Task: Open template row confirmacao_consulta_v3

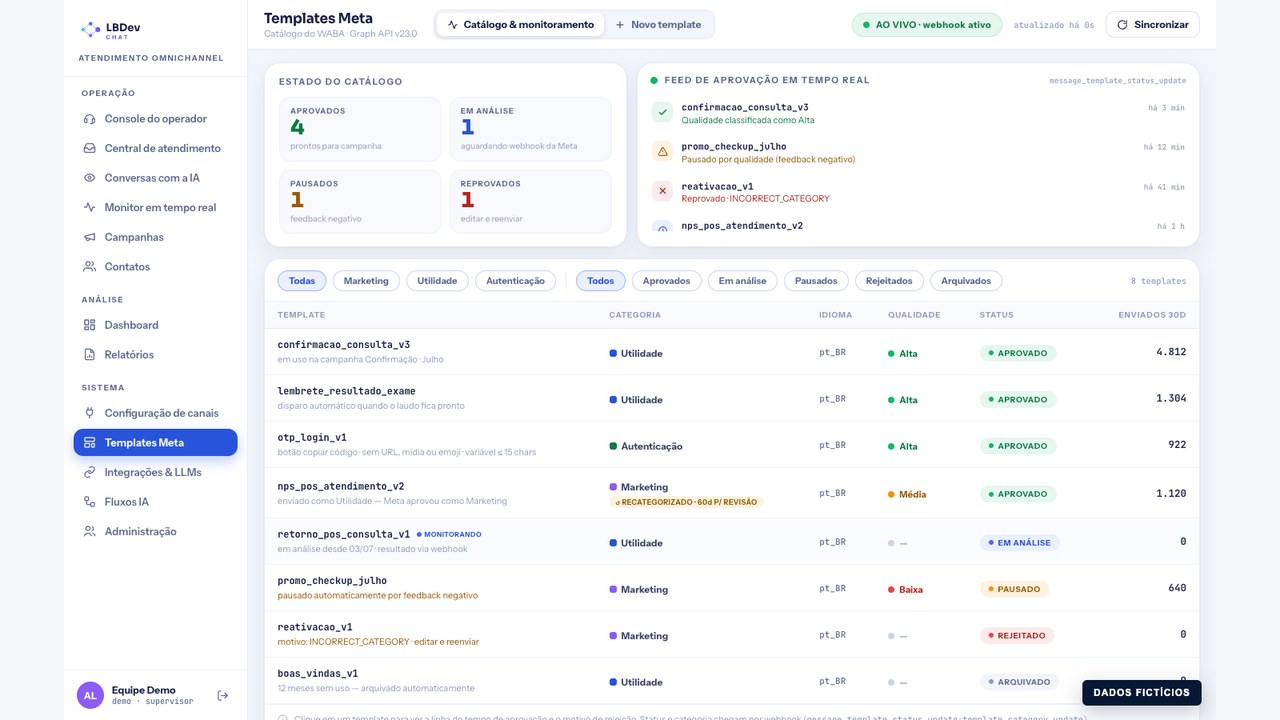Action: 732,352
